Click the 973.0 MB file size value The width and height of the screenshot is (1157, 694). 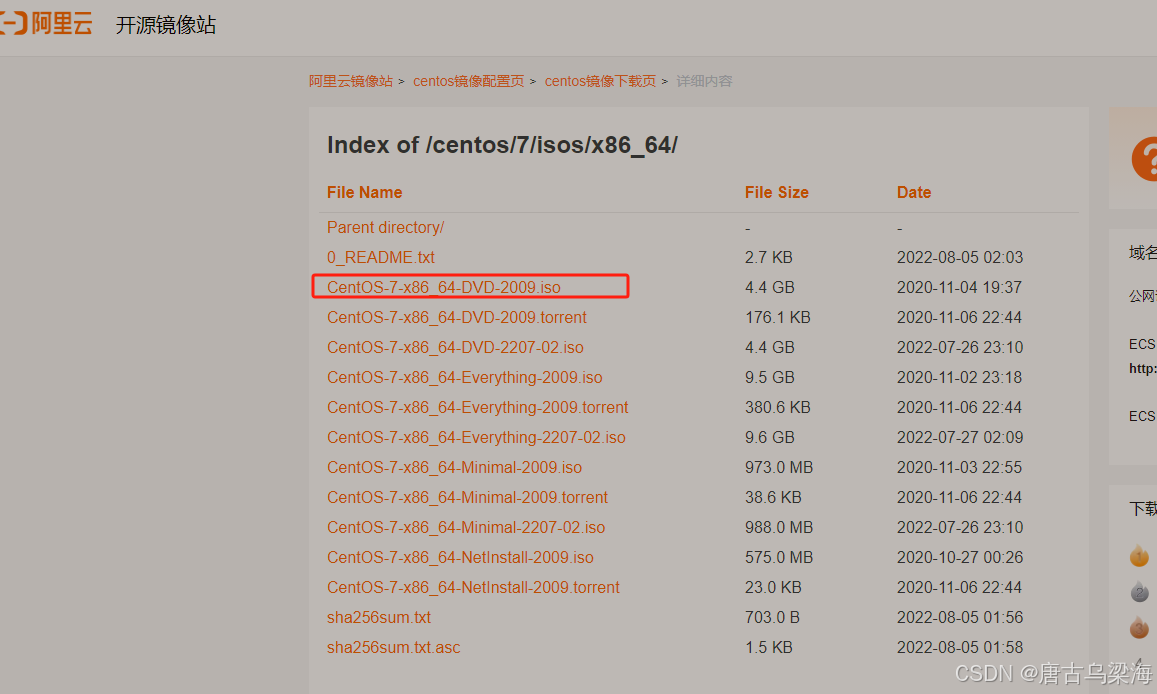tap(778, 468)
